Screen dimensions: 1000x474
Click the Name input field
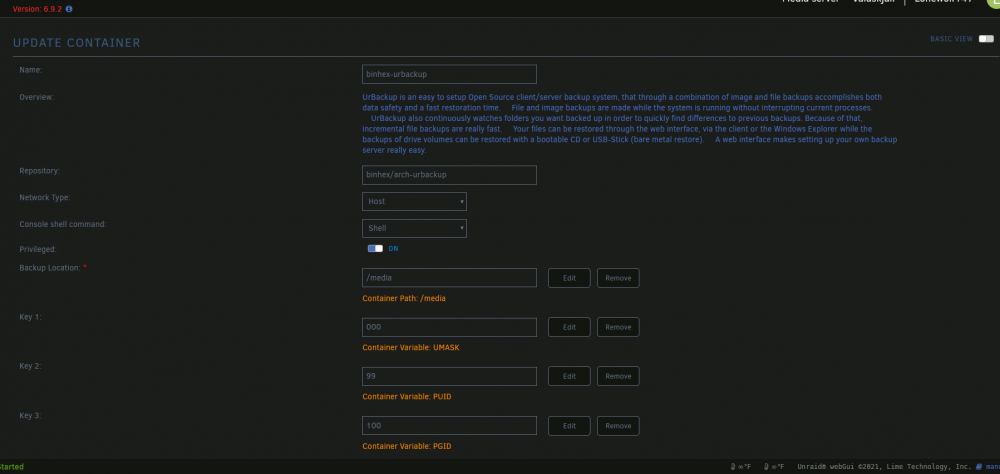[x=449, y=74]
